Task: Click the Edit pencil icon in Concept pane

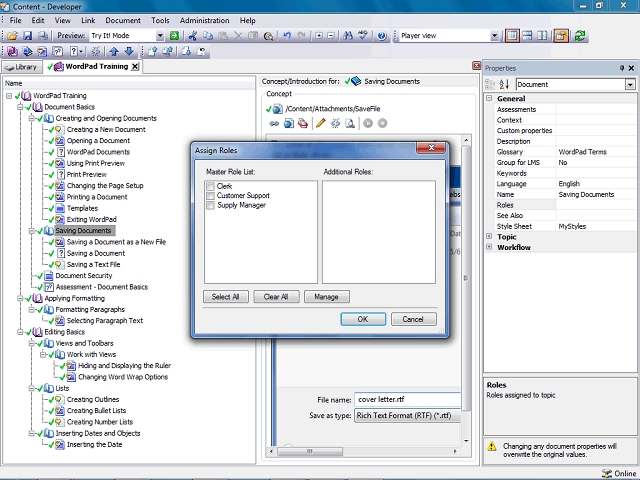Action: pyautogui.click(x=321, y=123)
